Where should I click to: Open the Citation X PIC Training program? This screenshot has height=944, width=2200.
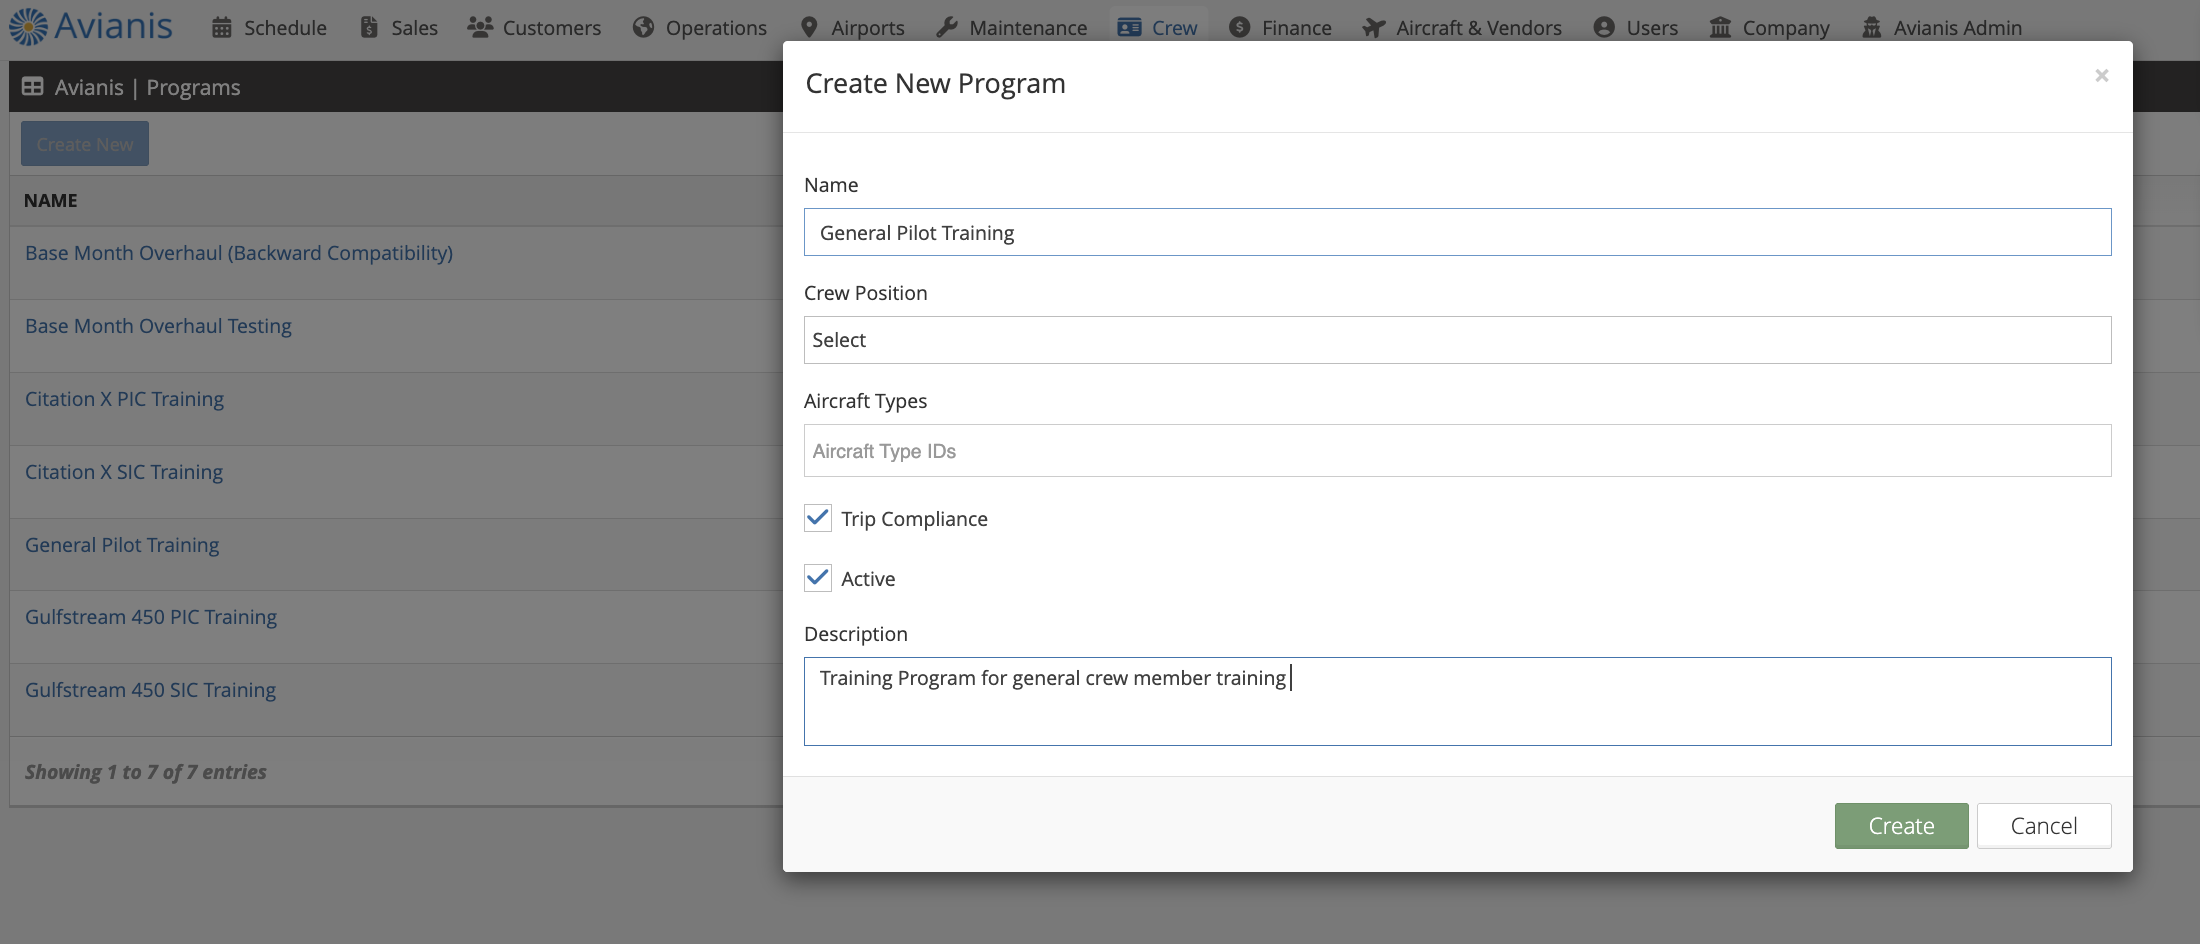tap(124, 399)
